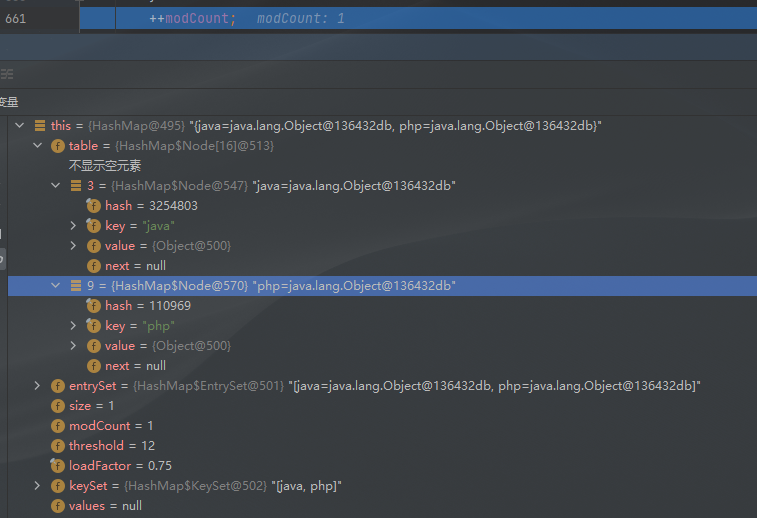This screenshot has width=757, height=518.
Task: Click inline hint 'modCount: 1' in editor
Action: pos(300,18)
